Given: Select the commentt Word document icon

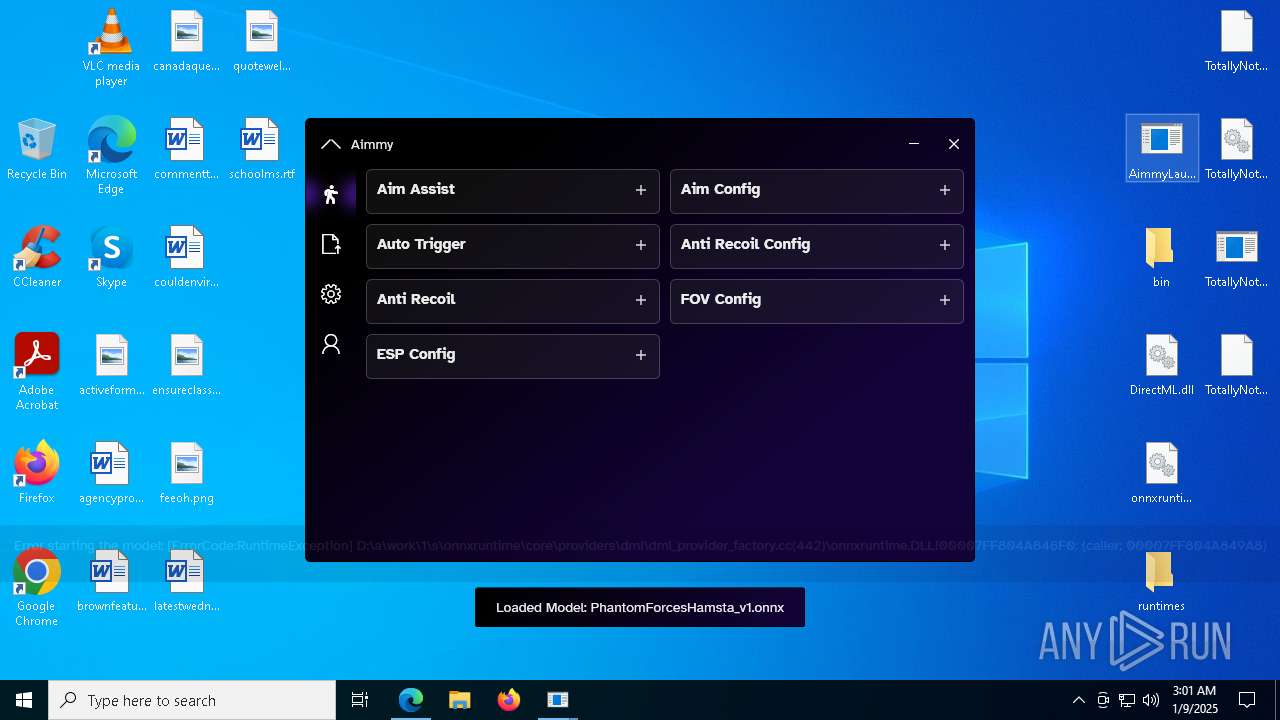Looking at the screenshot, I should [186, 149].
